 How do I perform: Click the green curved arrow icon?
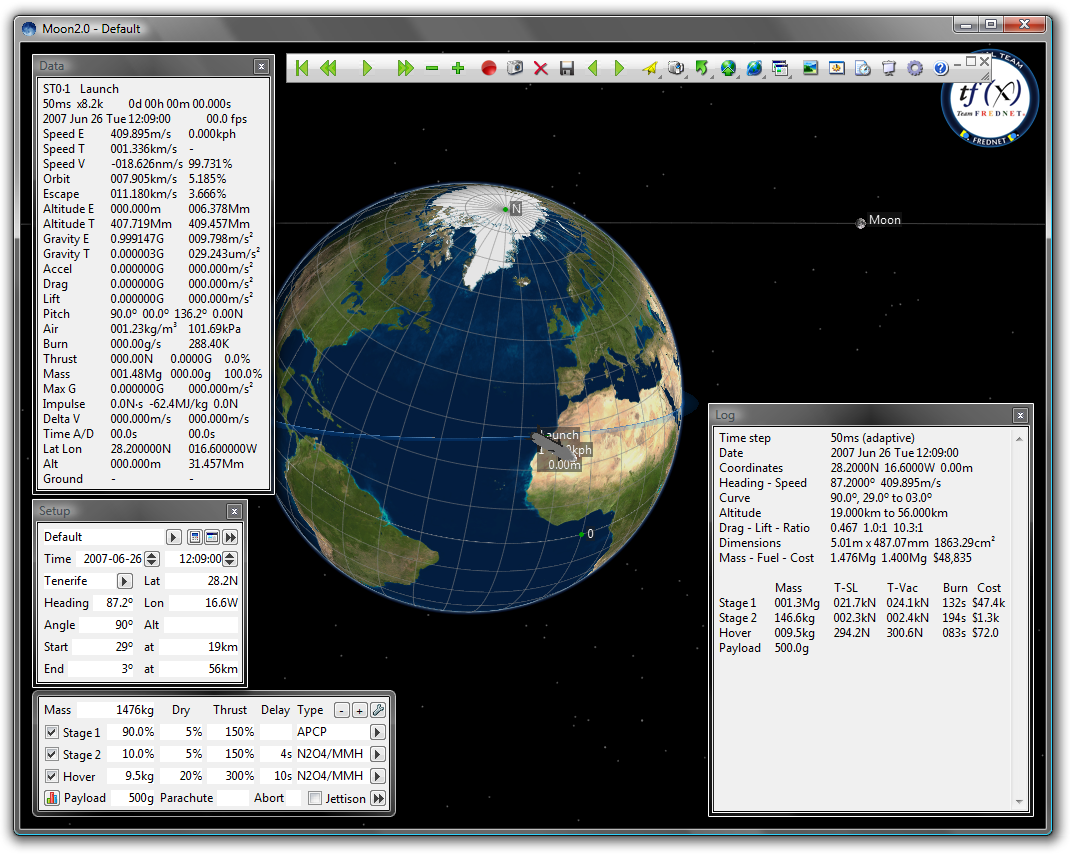[x=702, y=68]
